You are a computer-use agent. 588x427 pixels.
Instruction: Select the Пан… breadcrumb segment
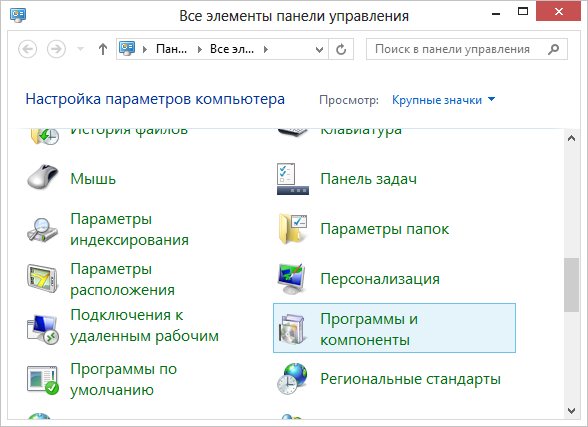171,49
